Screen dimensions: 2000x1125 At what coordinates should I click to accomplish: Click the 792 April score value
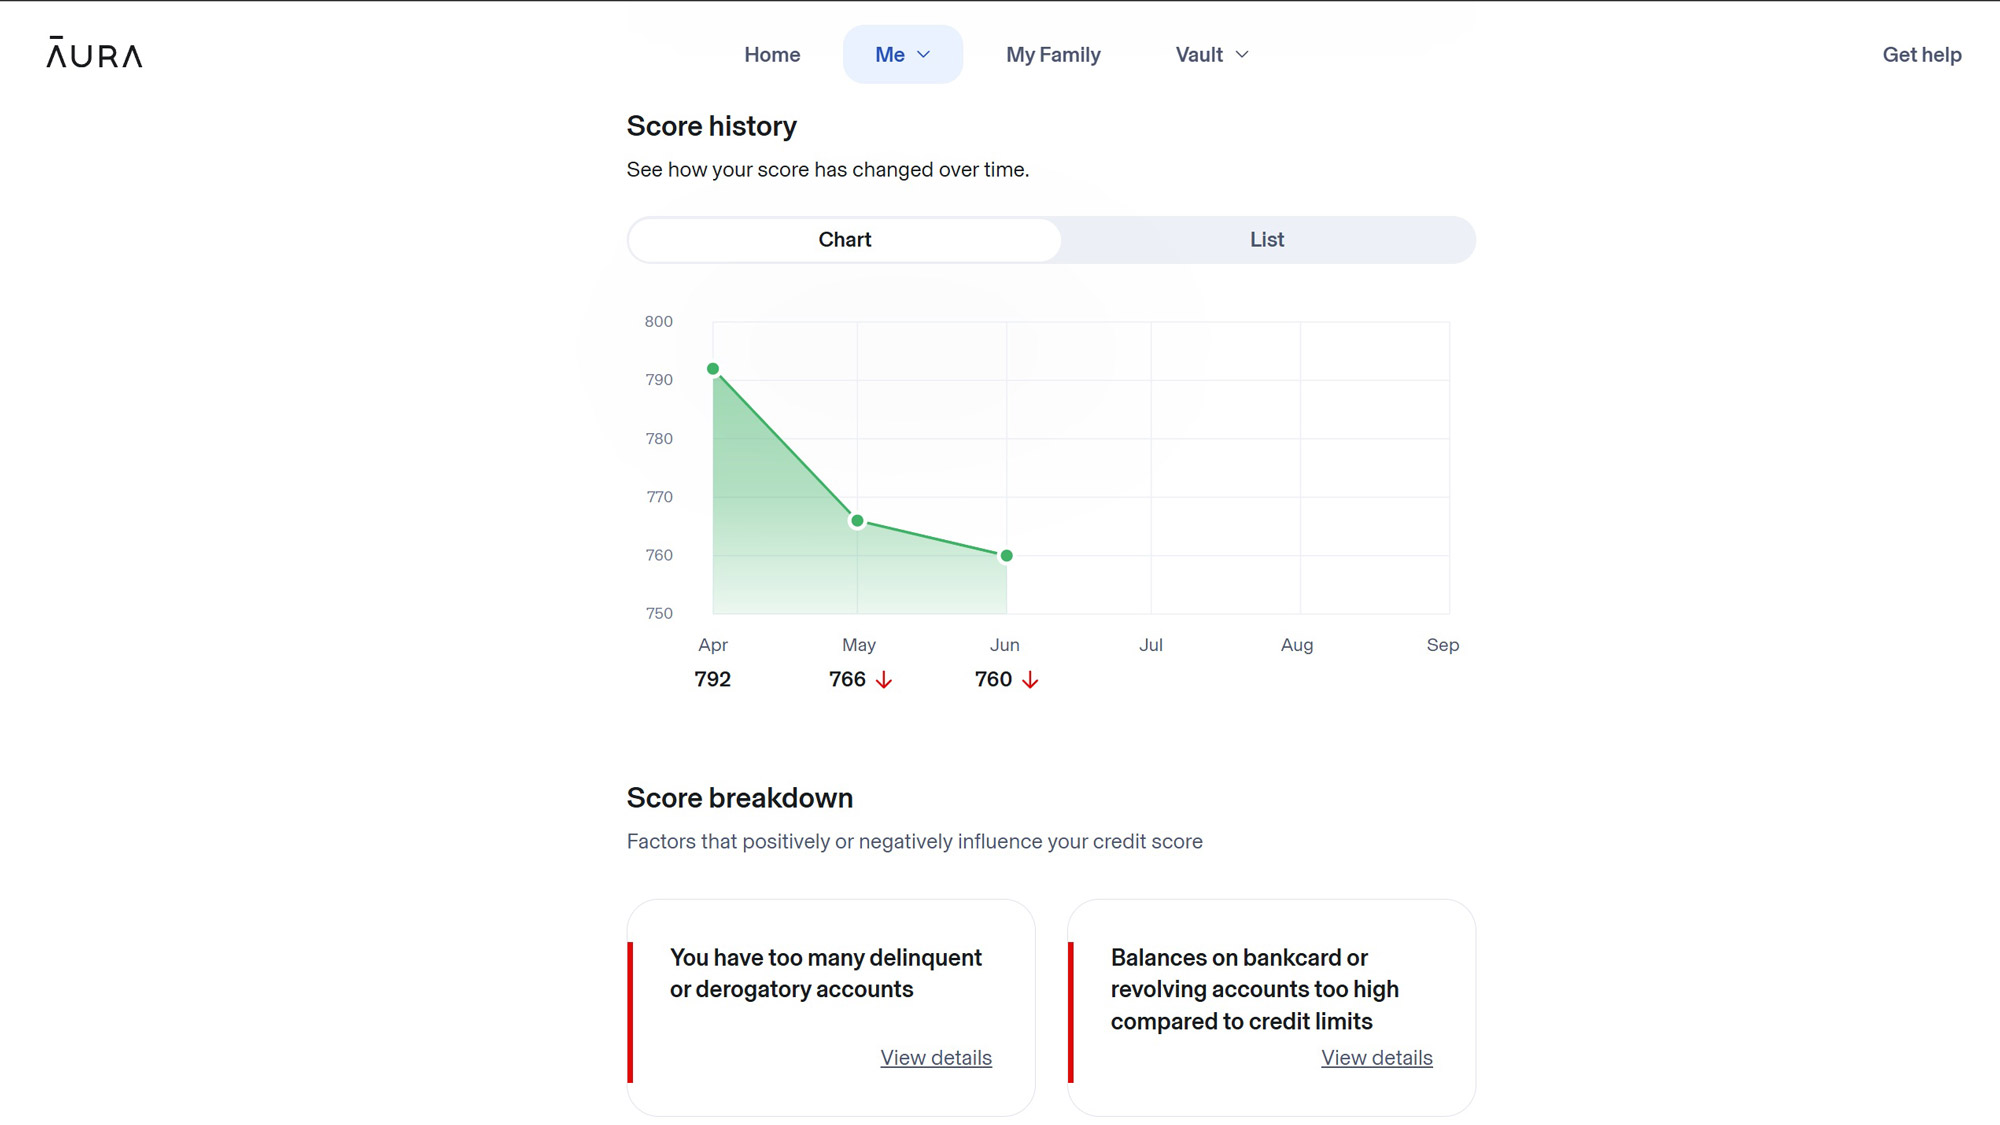[712, 680]
